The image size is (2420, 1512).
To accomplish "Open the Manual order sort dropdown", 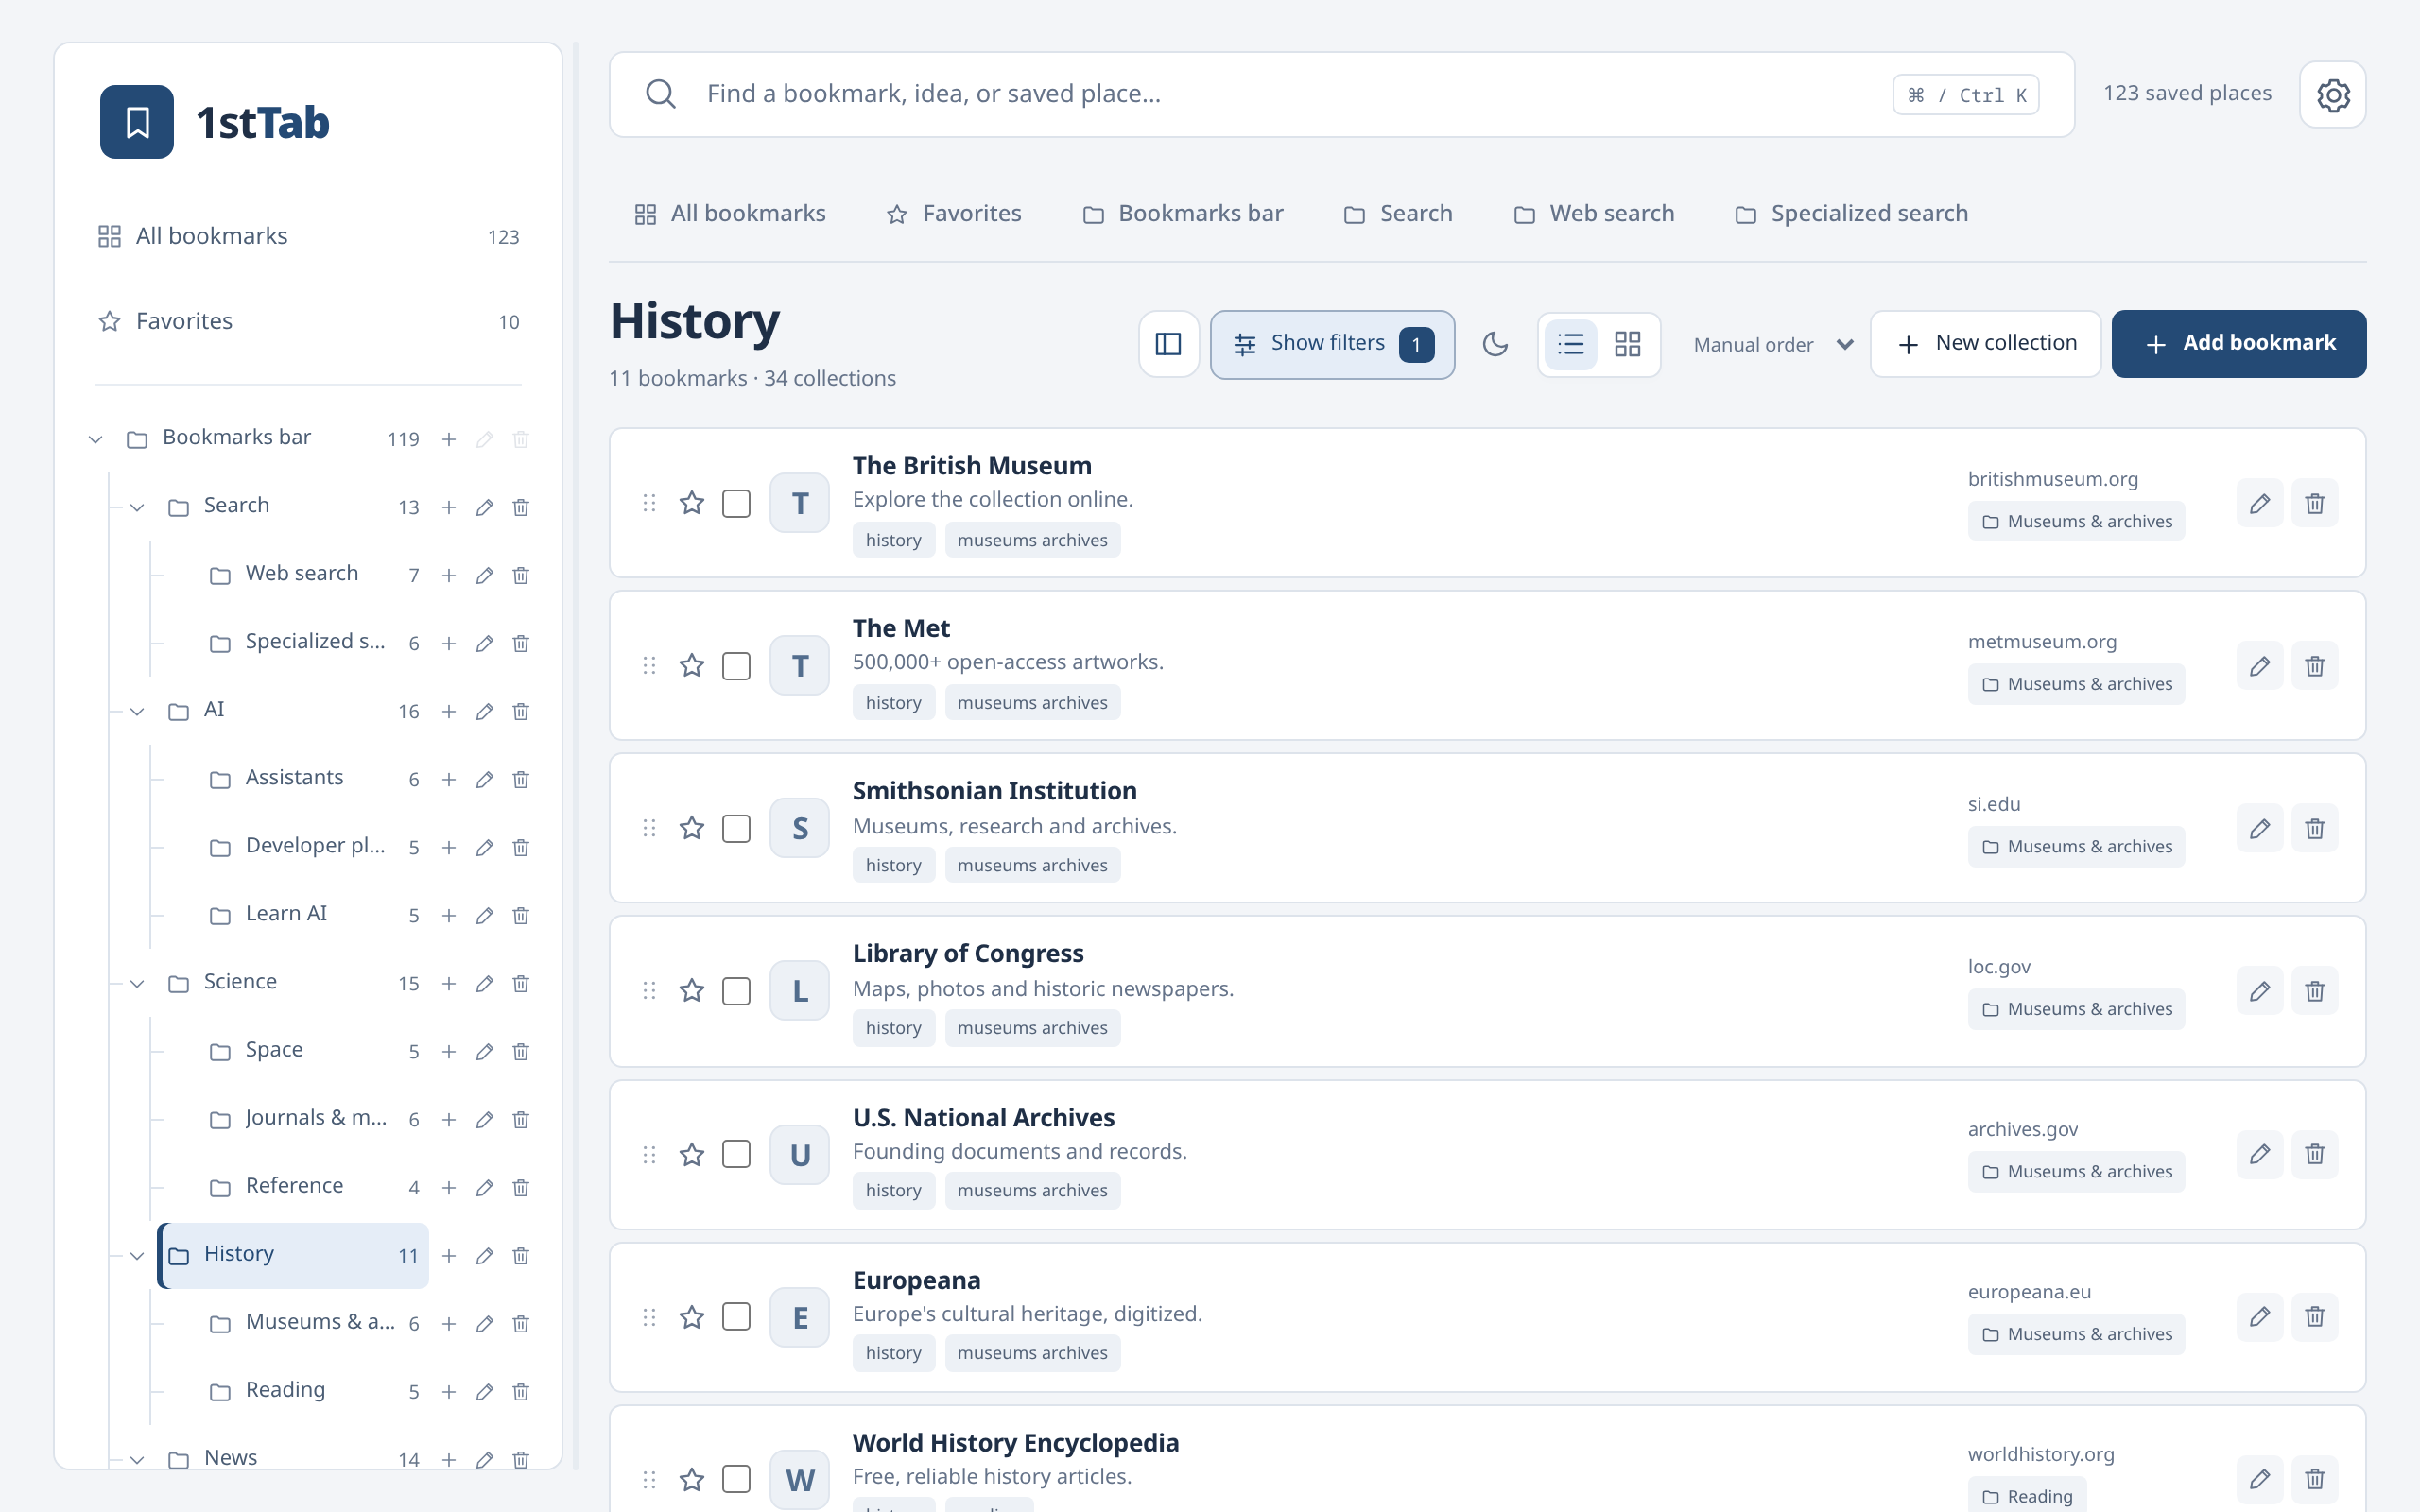I will (x=1772, y=344).
